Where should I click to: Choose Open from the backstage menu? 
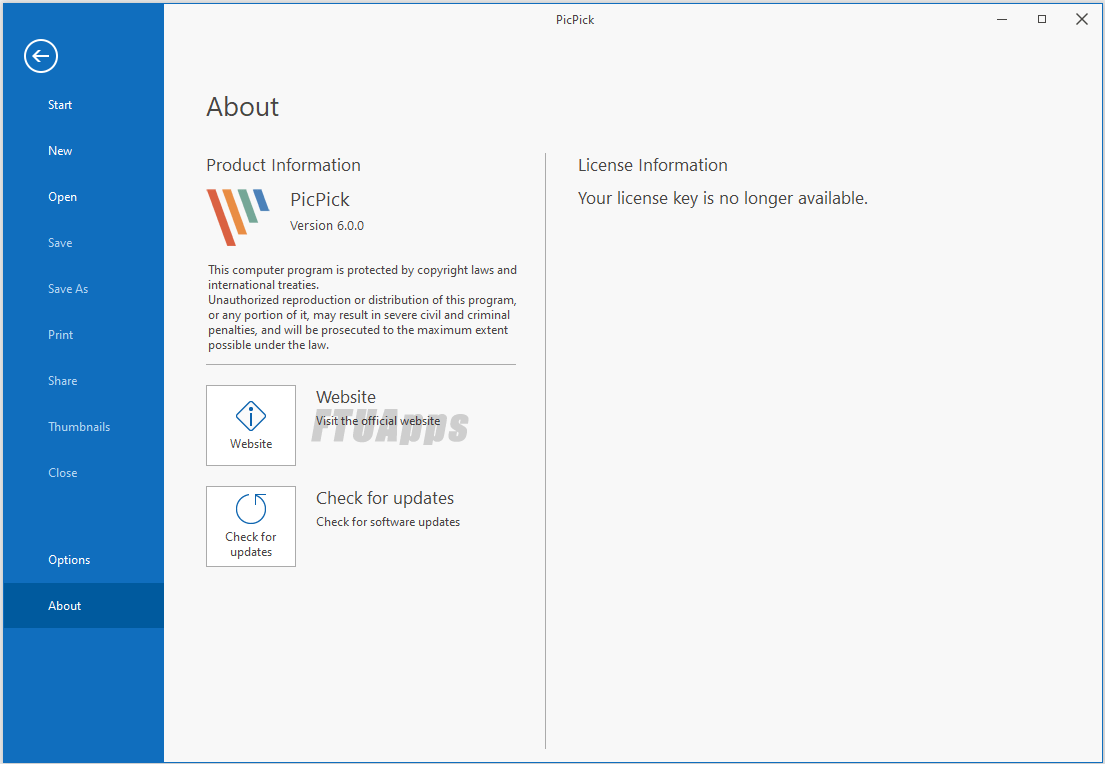[83, 197]
